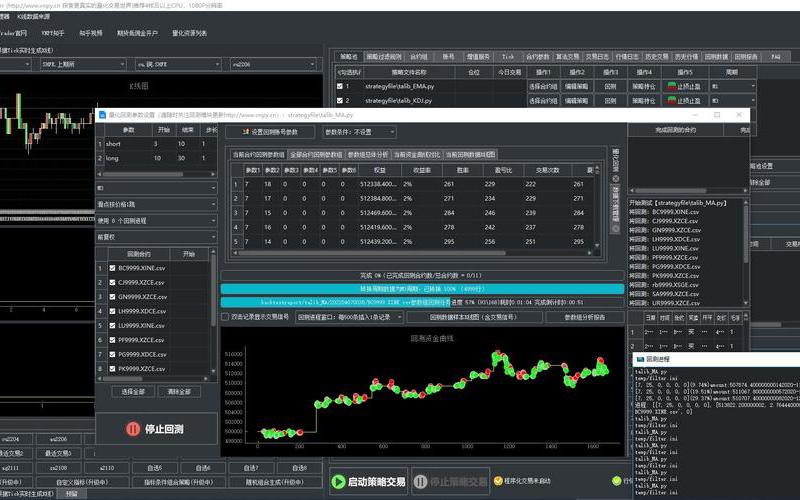Click the 回测进程 window title icon
This screenshot has width=800, height=500.
pos(640,359)
